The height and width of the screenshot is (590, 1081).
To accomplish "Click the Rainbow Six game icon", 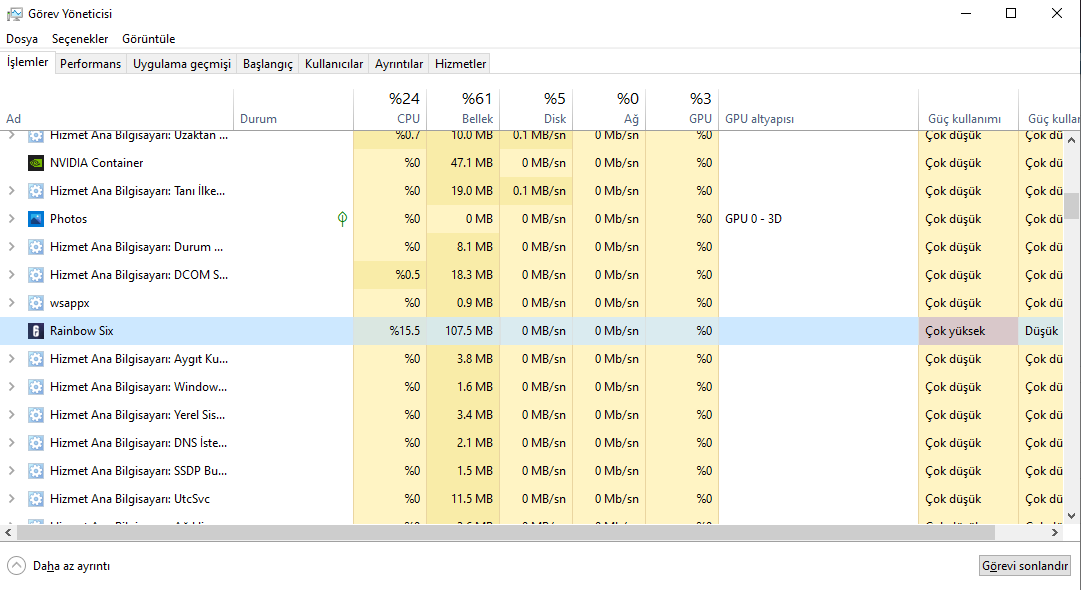I will pos(36,331).
